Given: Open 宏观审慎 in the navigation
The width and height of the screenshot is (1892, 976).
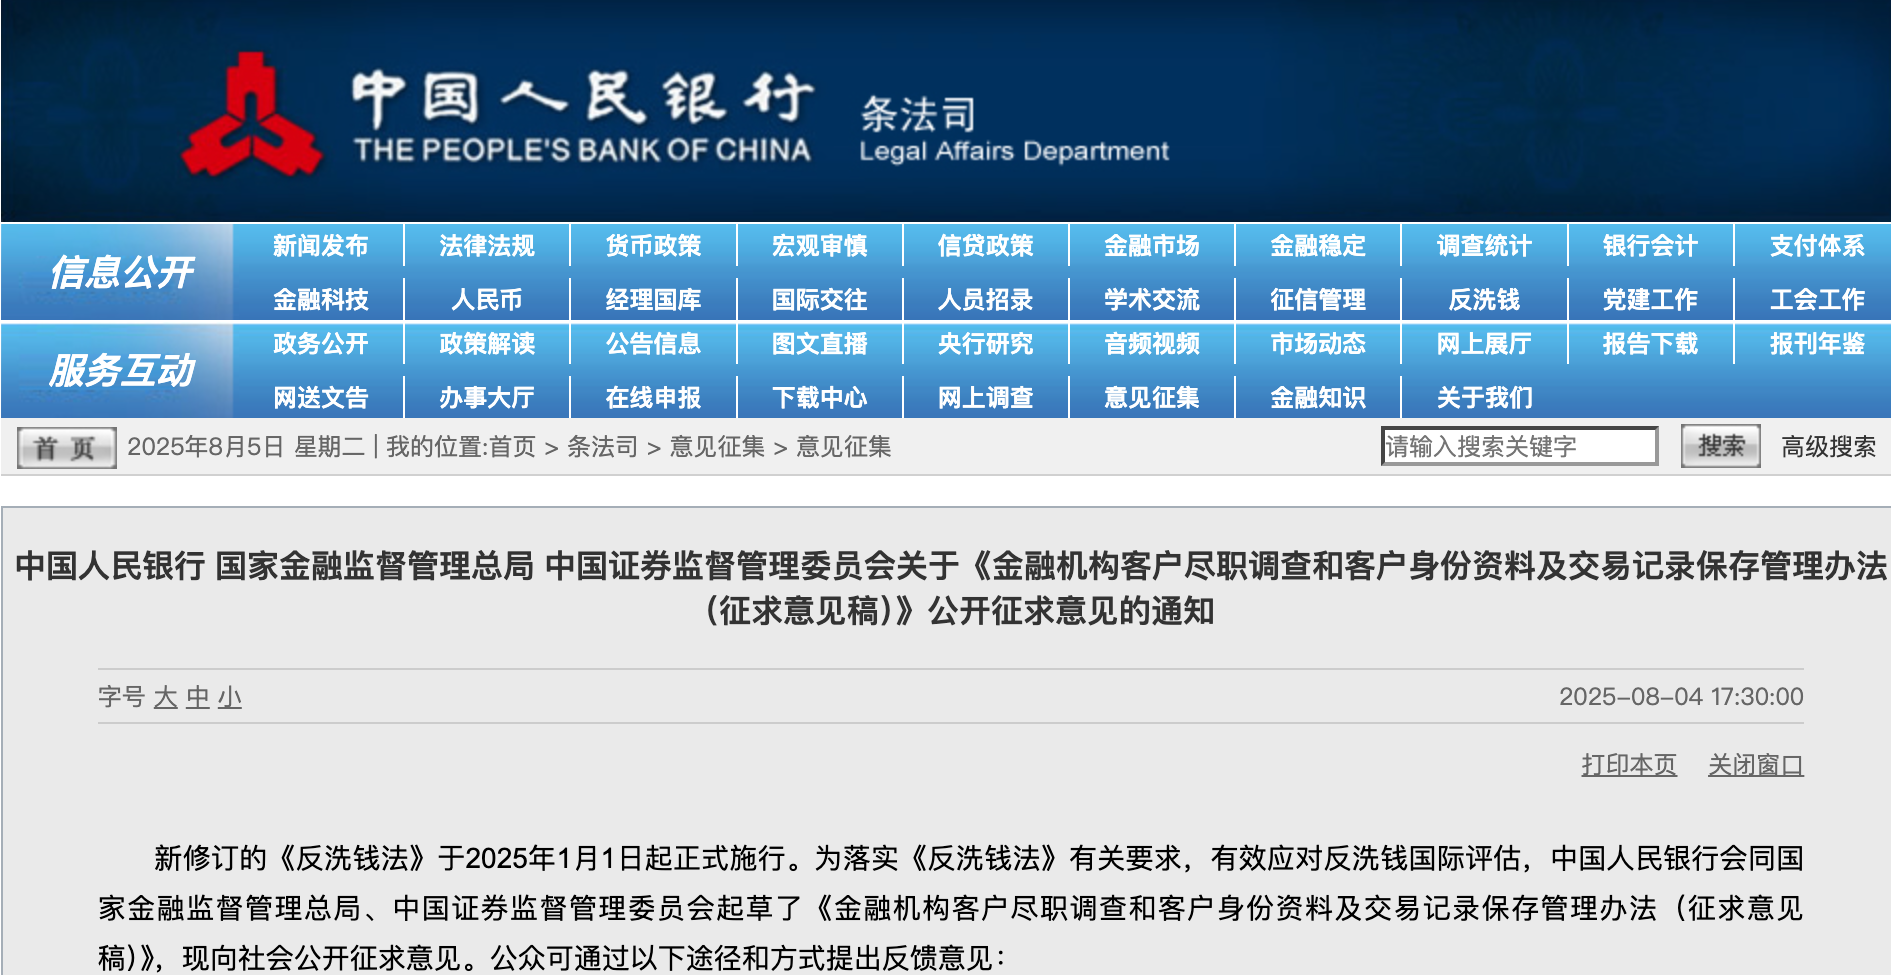Looking at the screenshot, I should click(820, 246).
